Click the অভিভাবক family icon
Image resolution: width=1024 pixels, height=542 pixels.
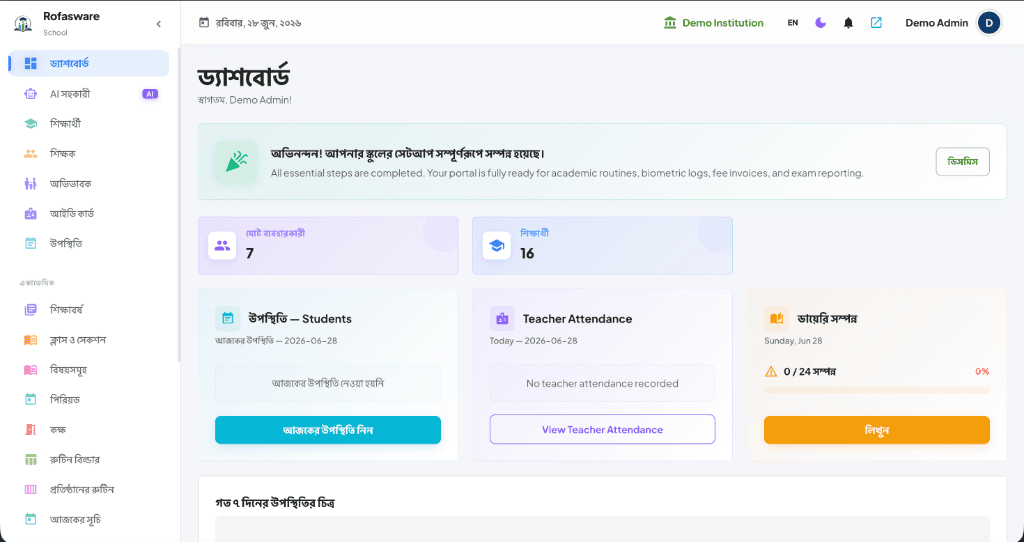point(30,183)
